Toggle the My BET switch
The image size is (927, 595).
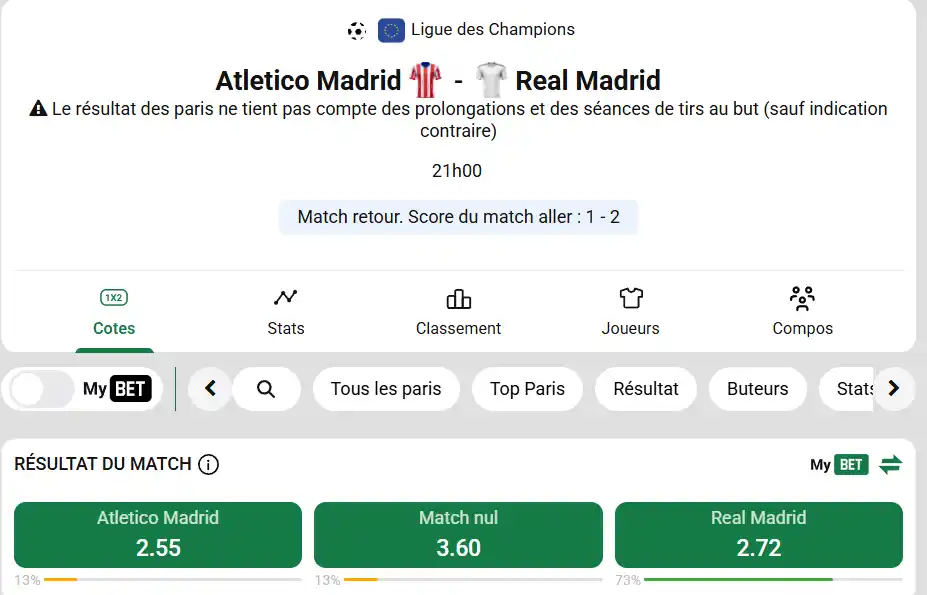(x=40, y=389)
